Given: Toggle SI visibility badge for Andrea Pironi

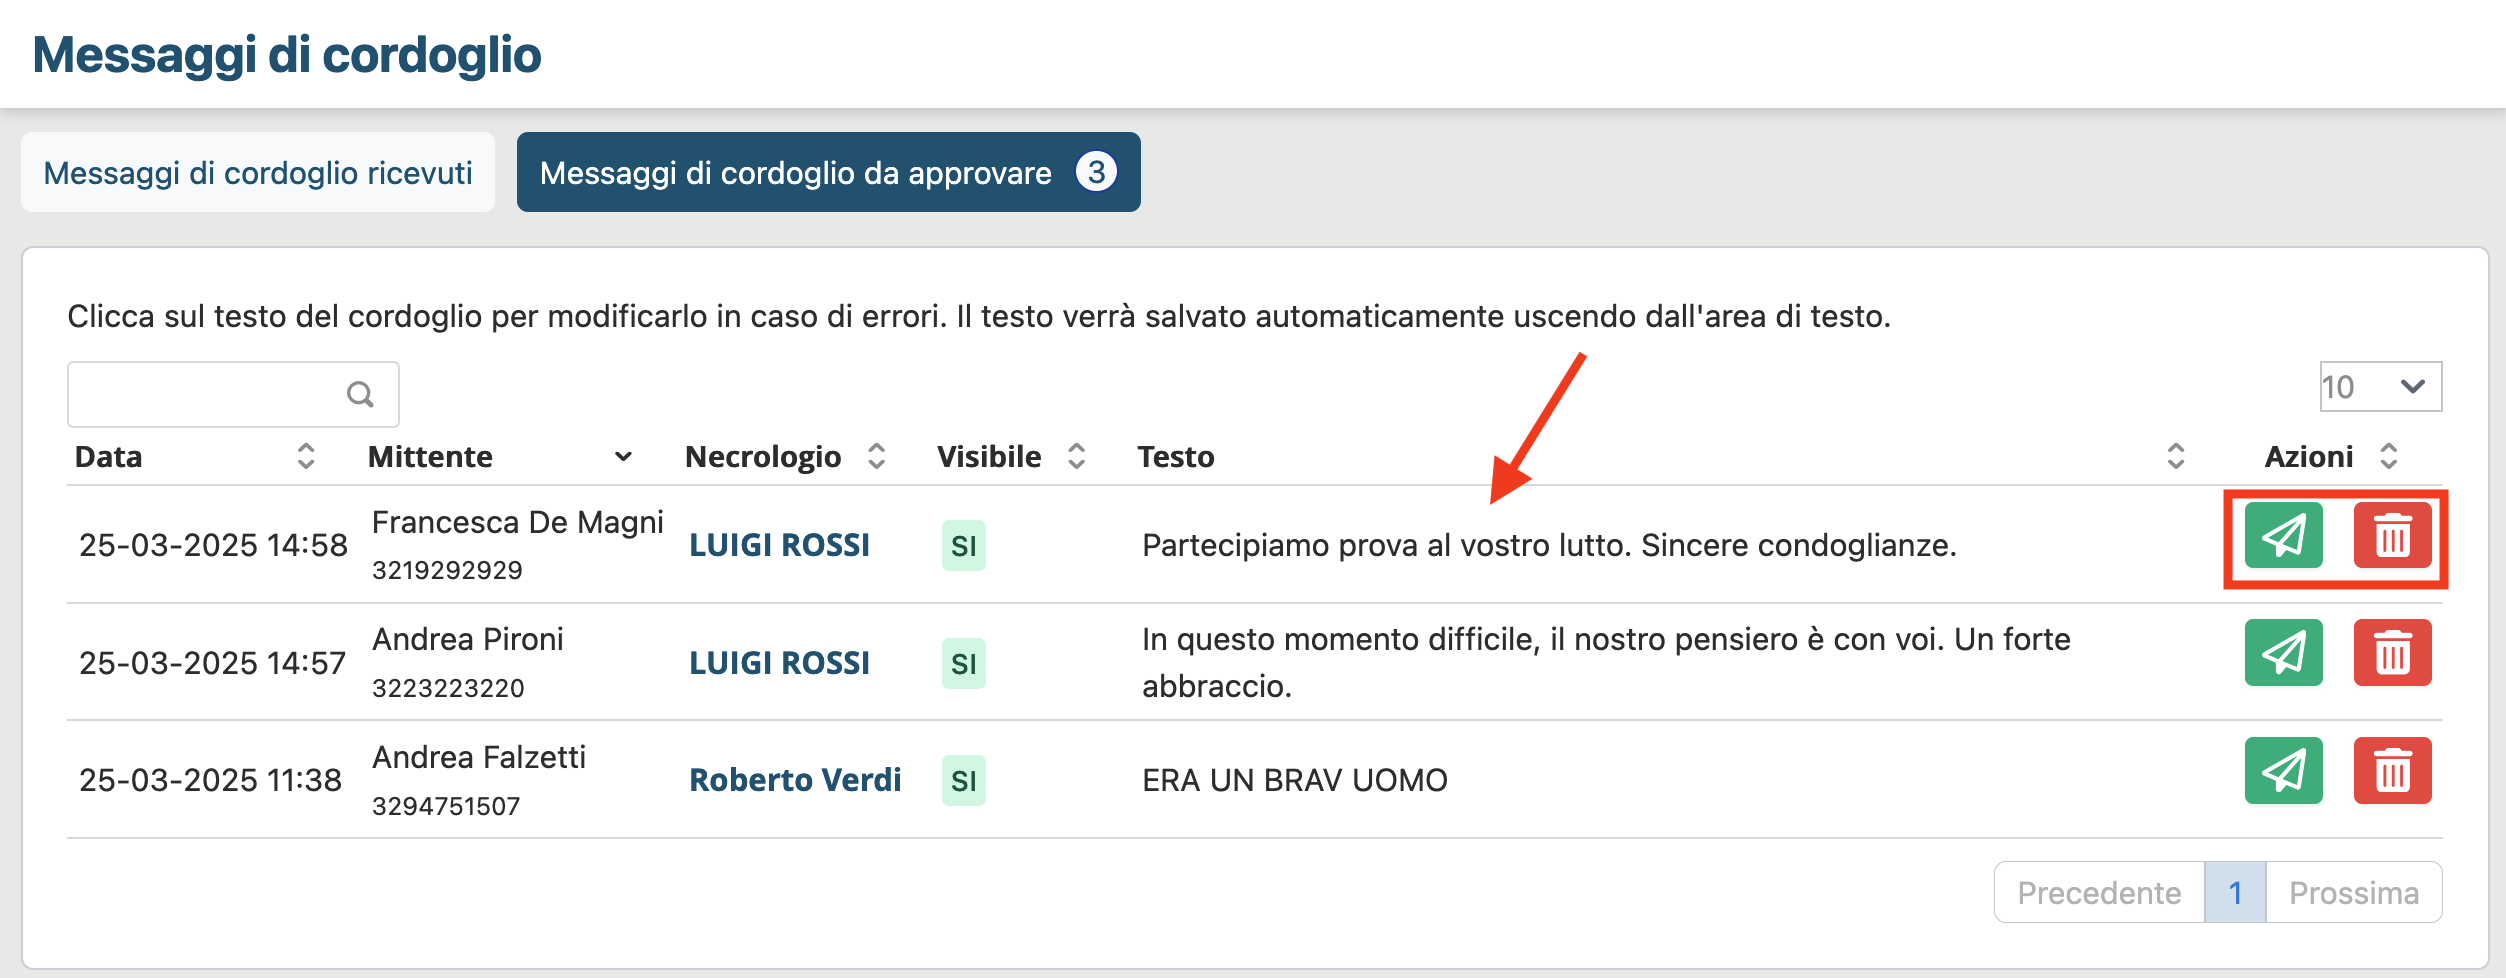Looking at the screenshot, I should (x=963, y=664).
